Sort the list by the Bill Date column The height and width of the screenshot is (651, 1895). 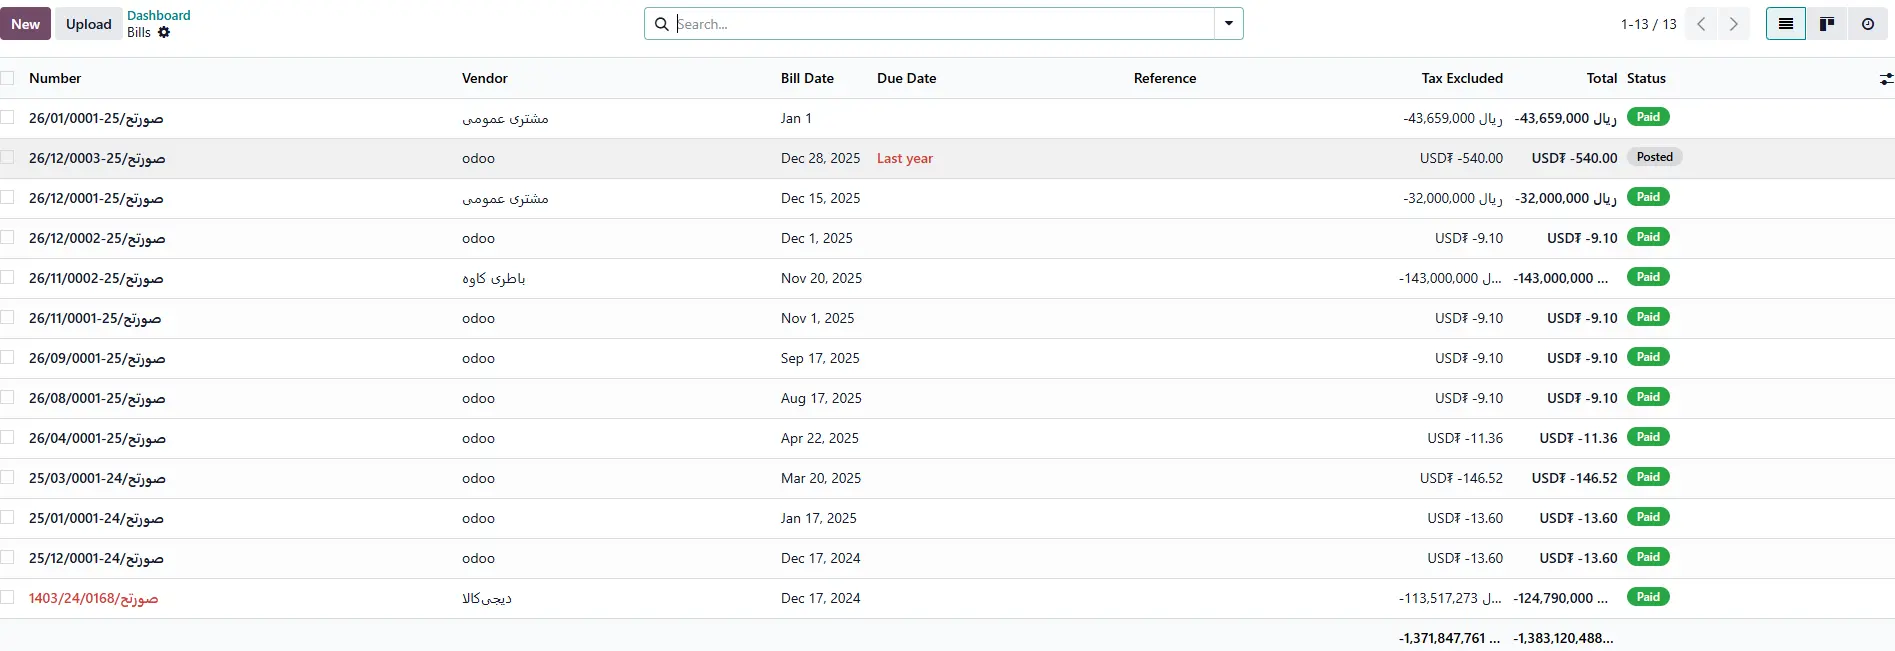tap(806, 78)
